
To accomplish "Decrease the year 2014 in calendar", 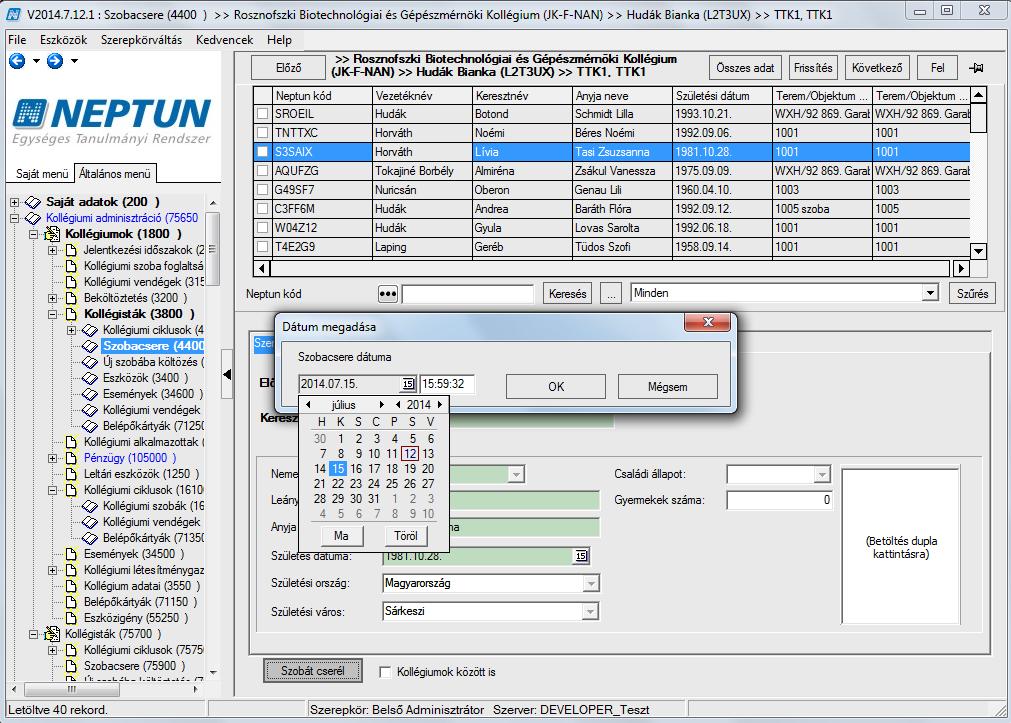I will tap(398, 405).
